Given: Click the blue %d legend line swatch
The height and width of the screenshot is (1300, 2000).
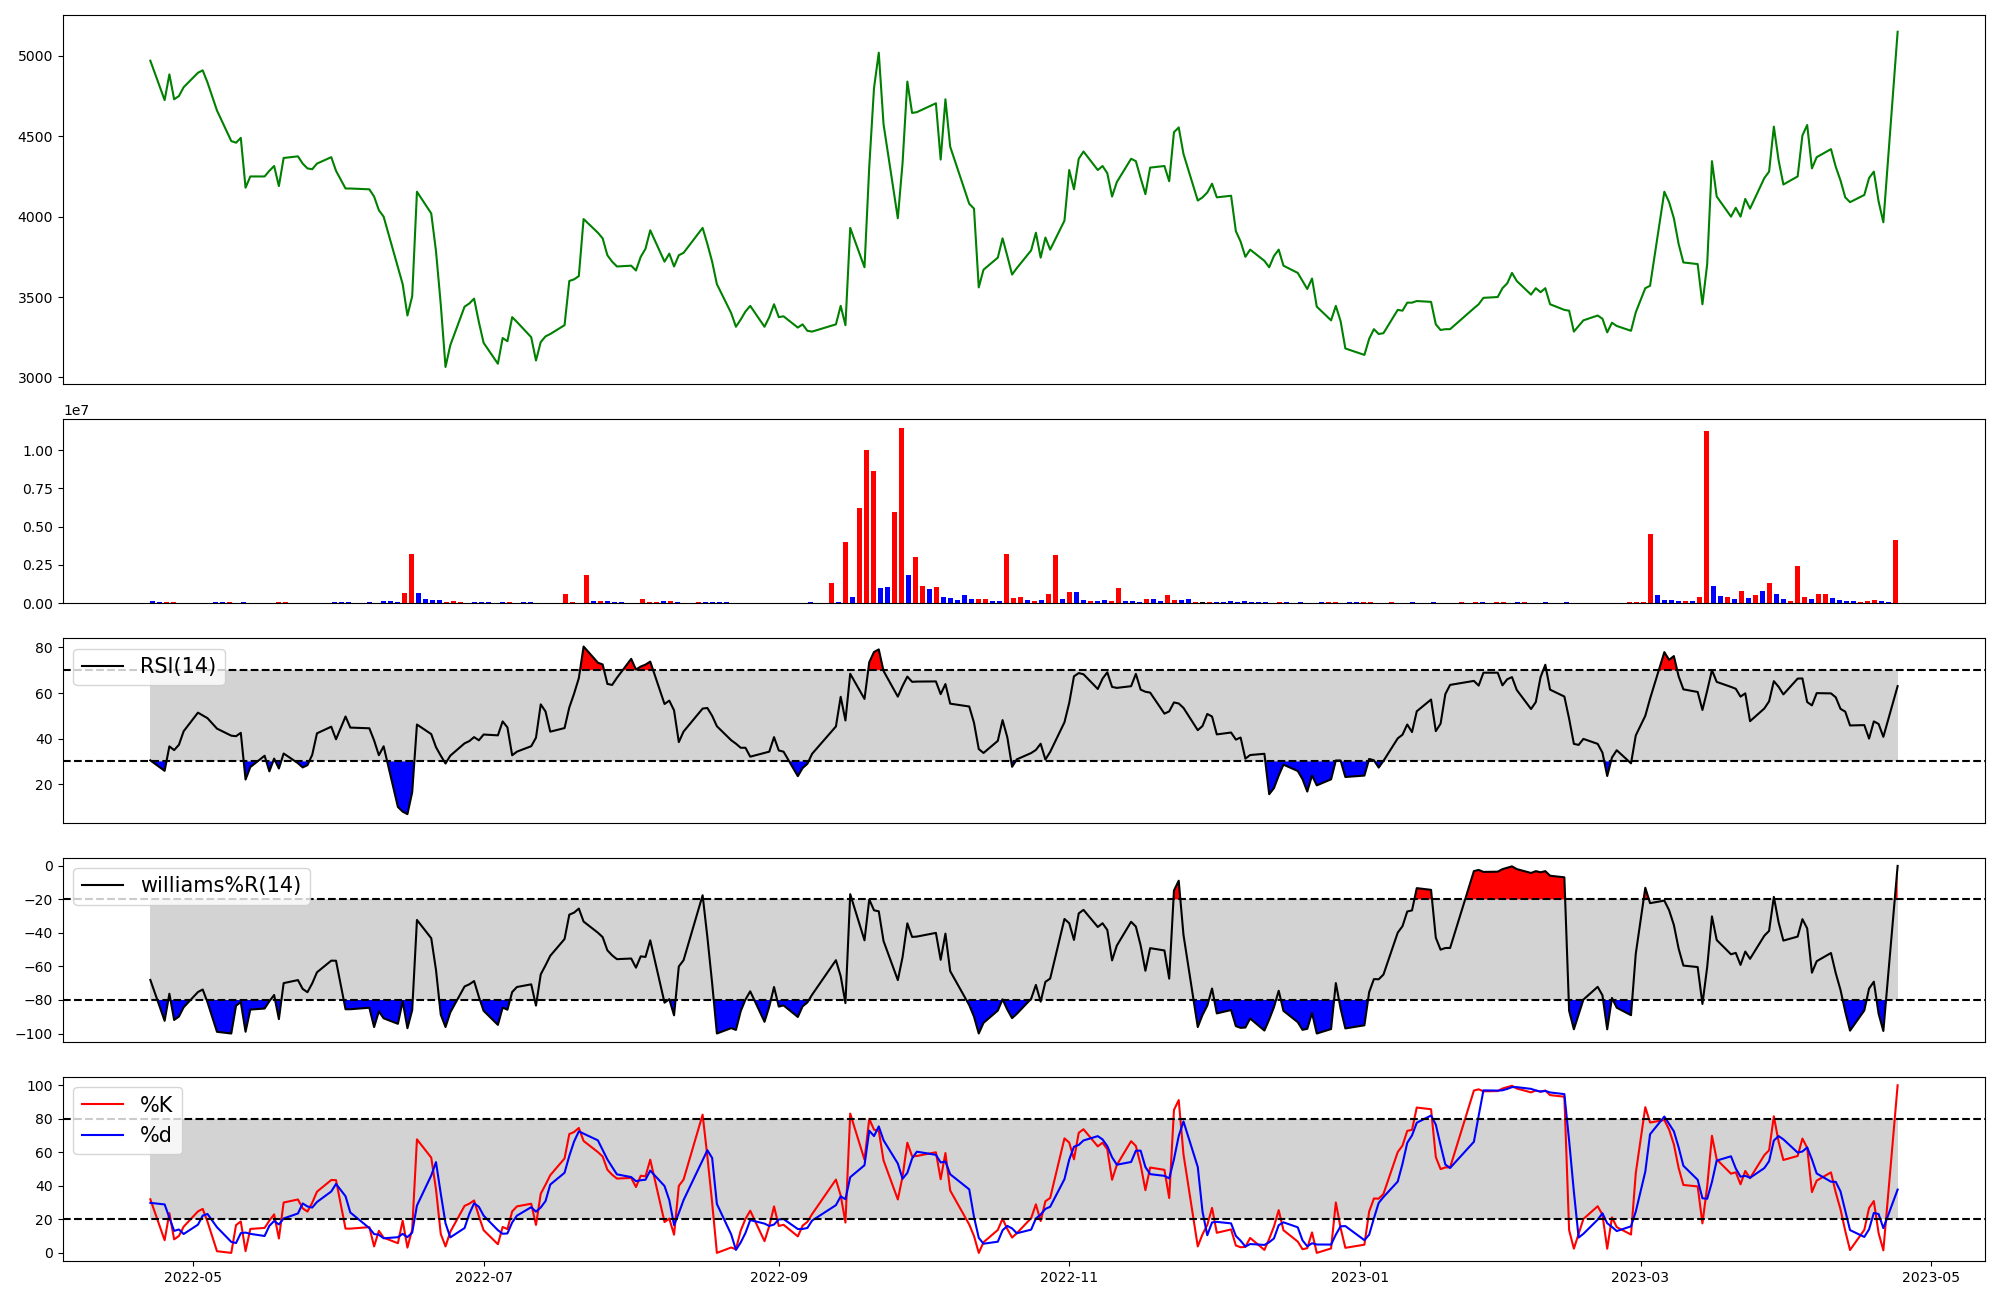Looking at the screenshot, I should pyautogui.click(x=102, y=1135).
